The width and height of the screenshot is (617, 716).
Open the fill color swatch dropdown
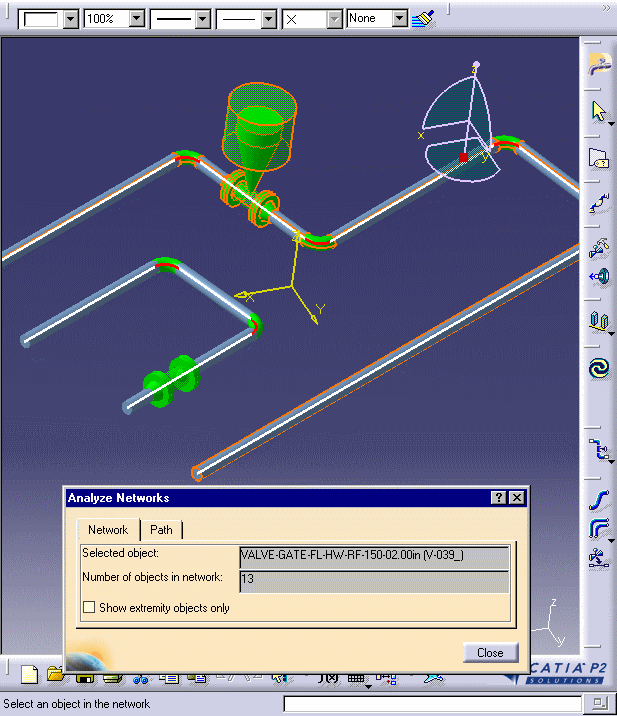pos(70,19)
